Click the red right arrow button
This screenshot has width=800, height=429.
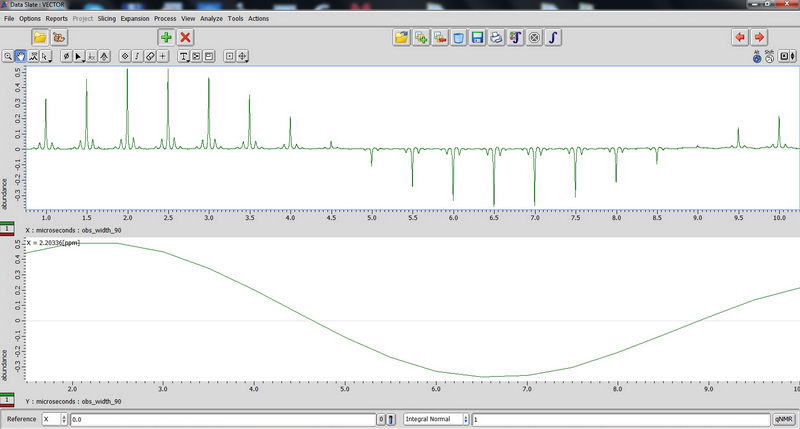(x=760, y=37)
